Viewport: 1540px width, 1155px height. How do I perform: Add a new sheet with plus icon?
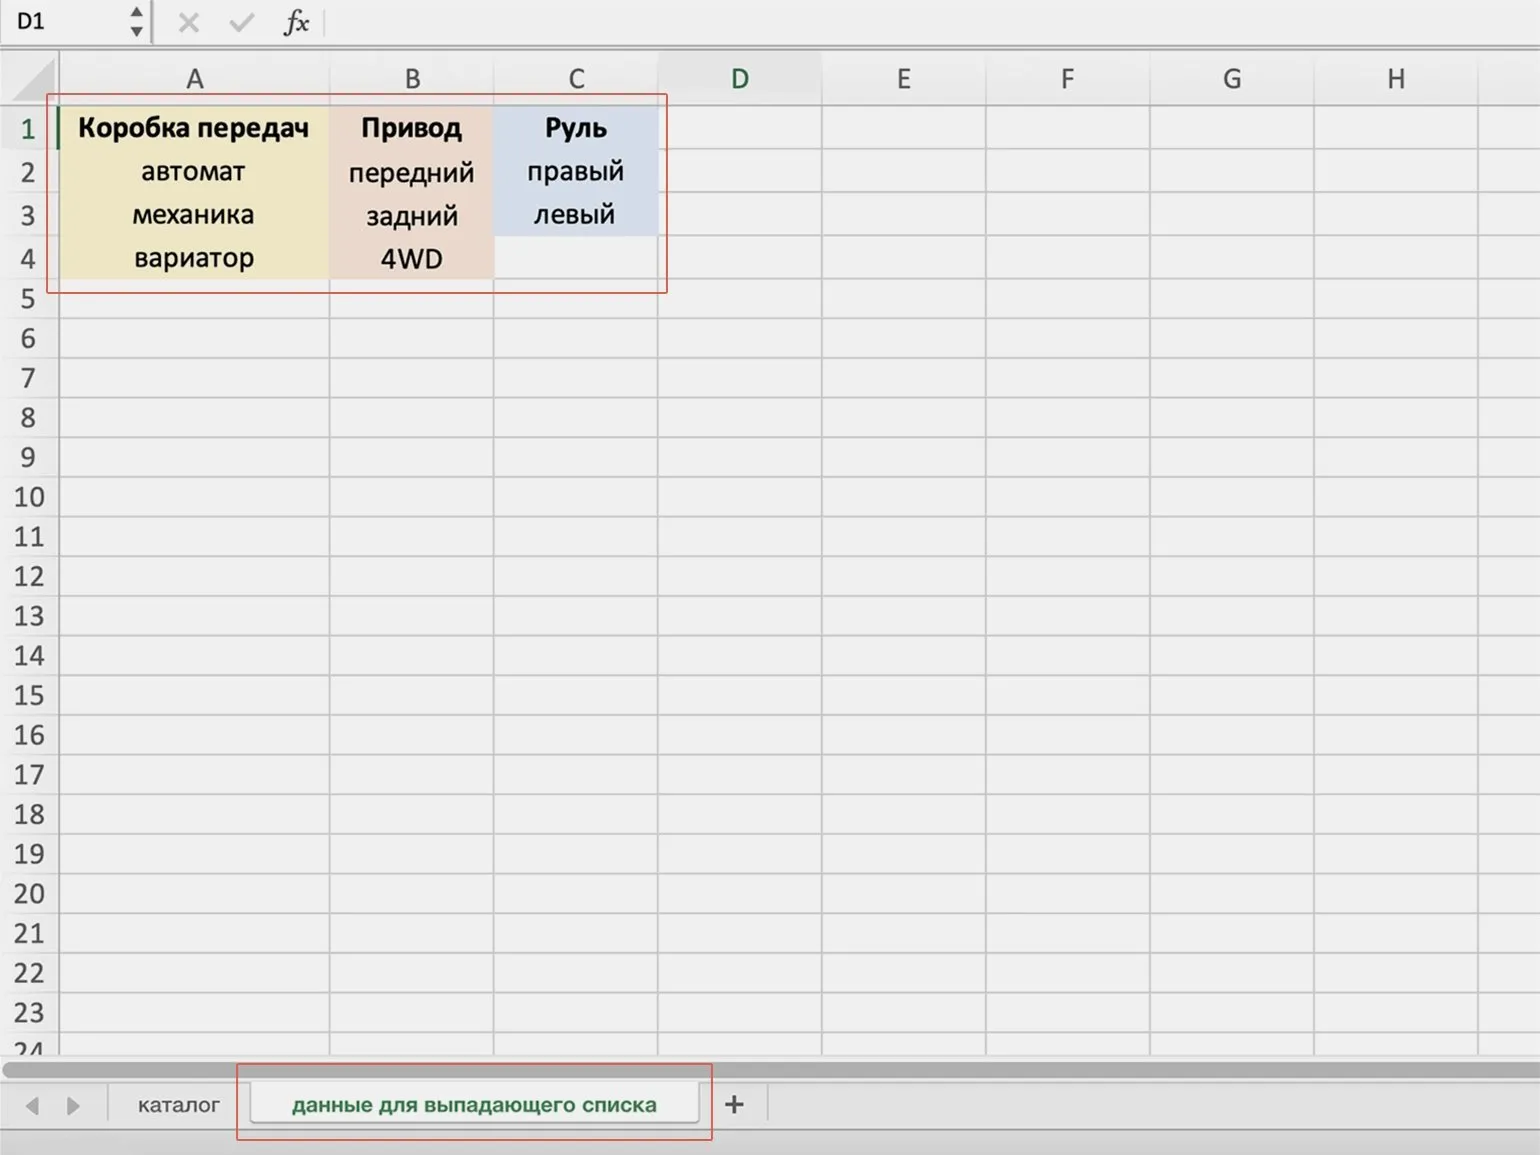[x=734, y=1104]
